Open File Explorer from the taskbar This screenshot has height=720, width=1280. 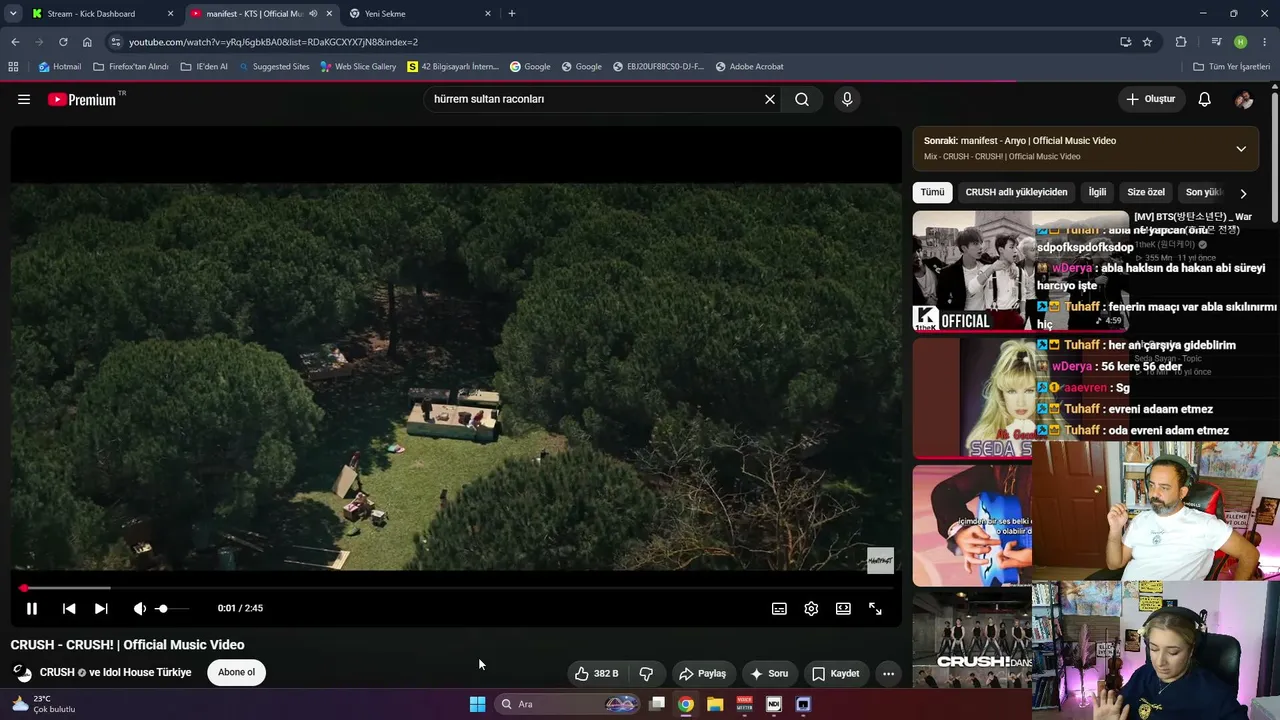coord(715,704)
